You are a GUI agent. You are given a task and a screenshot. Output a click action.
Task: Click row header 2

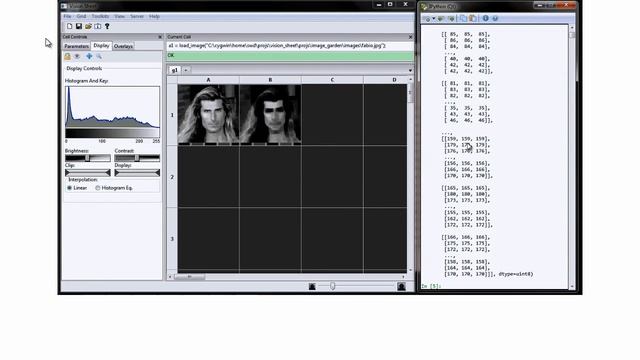click(172, 177)
